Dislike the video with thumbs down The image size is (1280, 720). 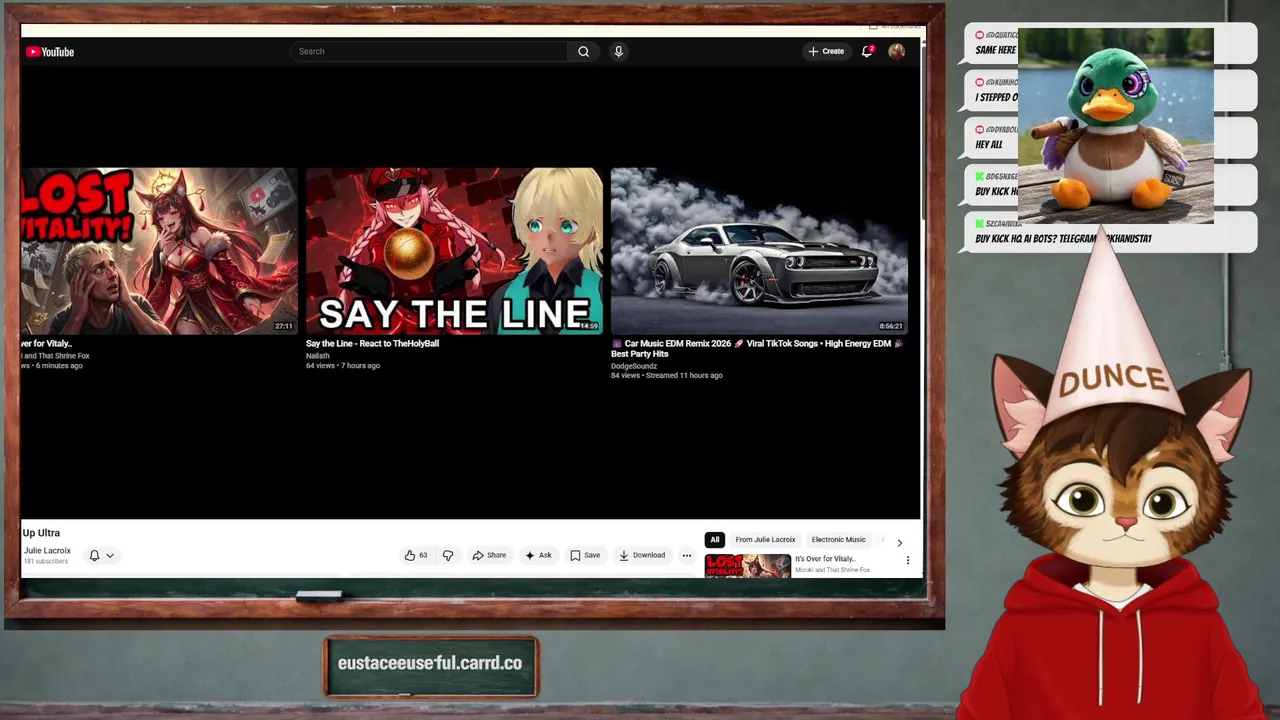[x=448, y=555]
